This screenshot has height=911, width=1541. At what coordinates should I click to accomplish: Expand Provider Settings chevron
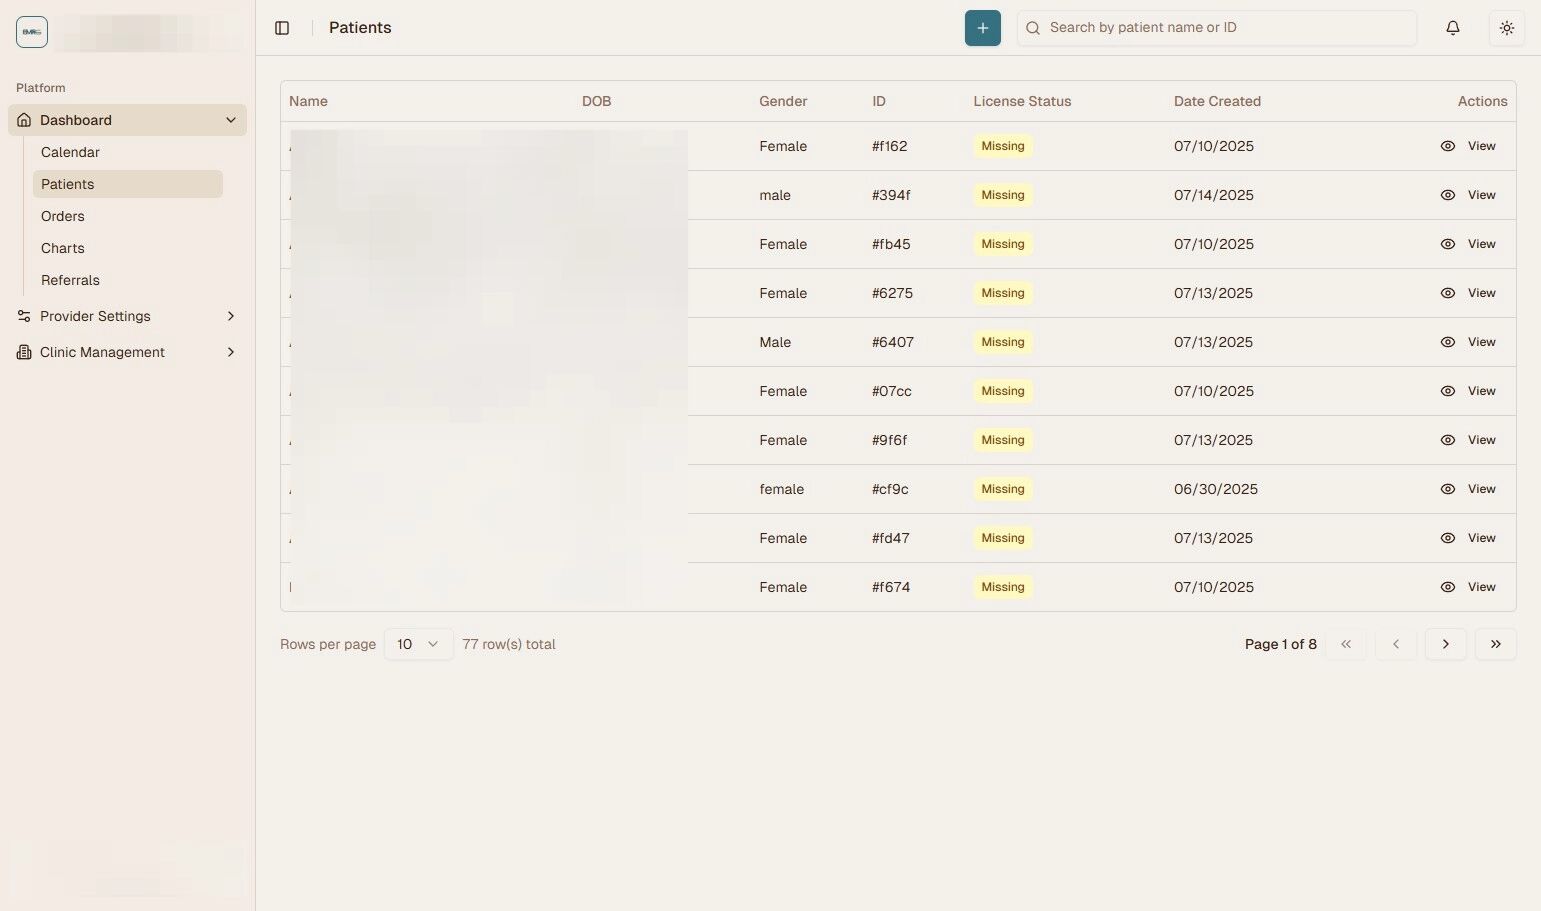(x=231, y=316)
